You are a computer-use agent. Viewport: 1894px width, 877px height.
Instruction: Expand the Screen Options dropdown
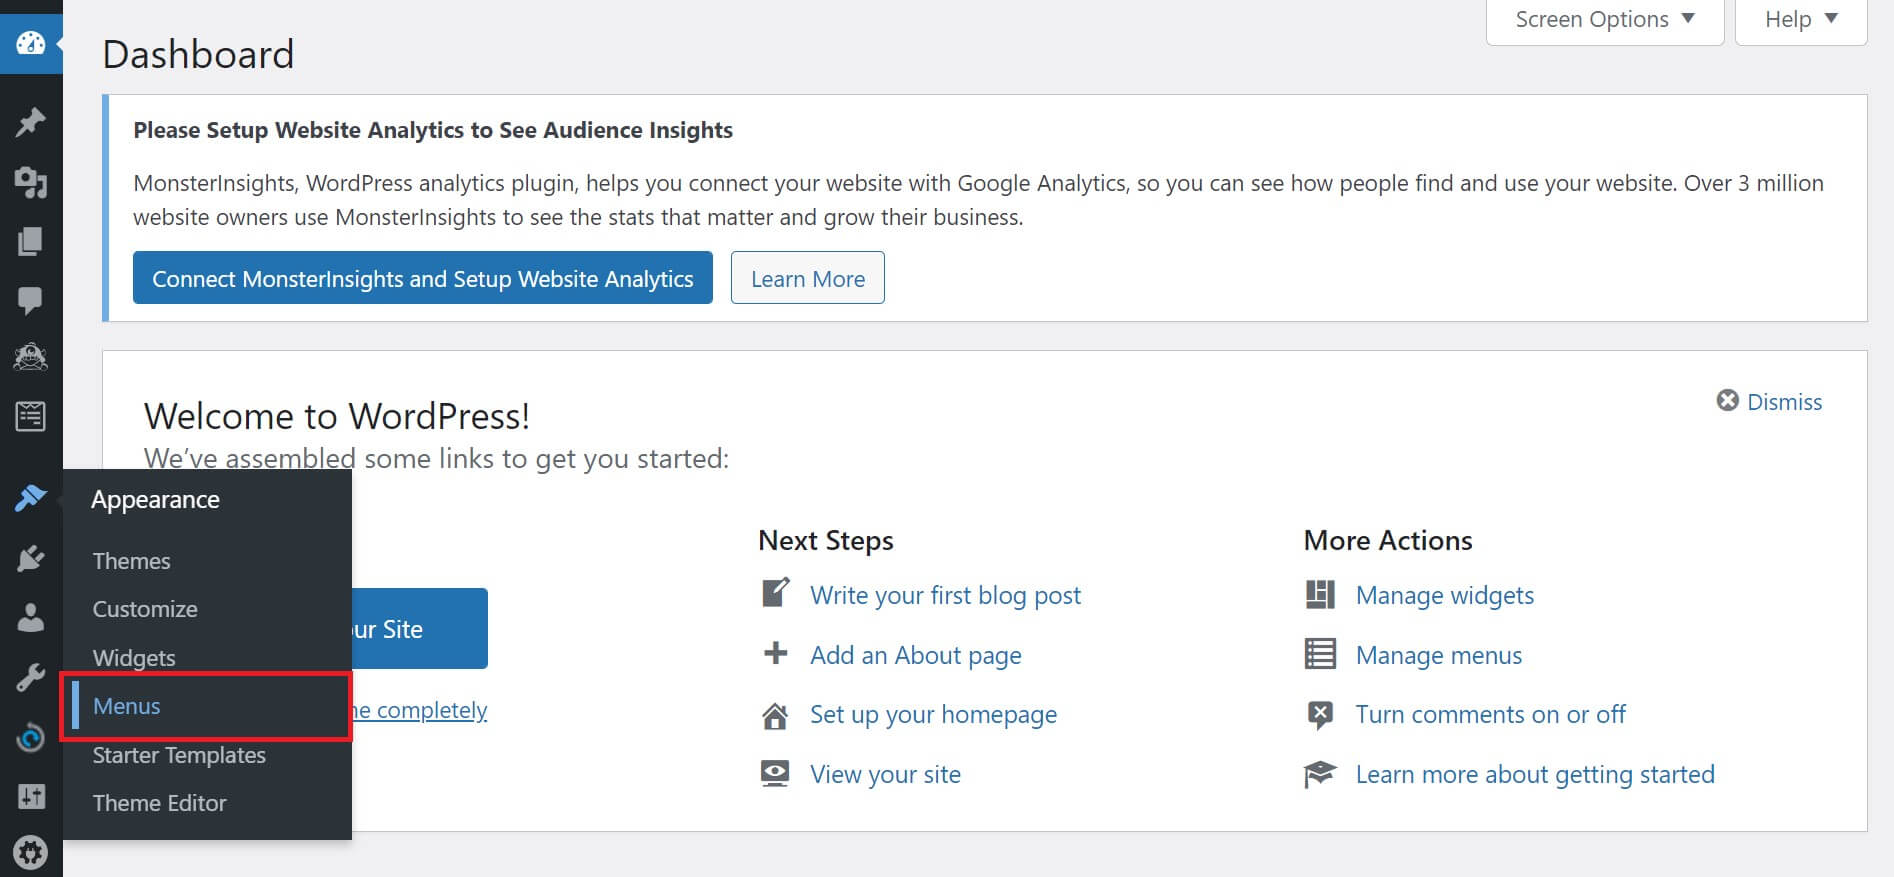click(x=1604, y=20)
